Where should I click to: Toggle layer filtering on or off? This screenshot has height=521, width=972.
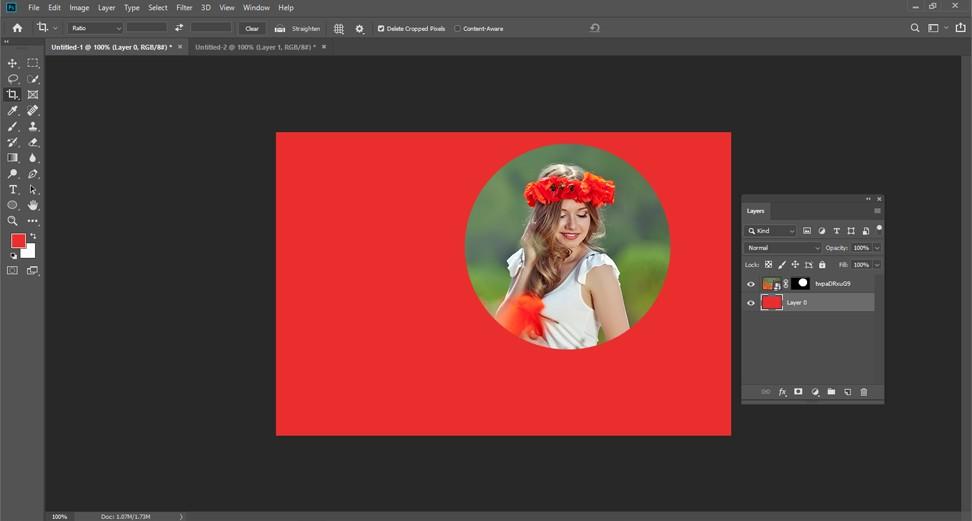(879, 228)
